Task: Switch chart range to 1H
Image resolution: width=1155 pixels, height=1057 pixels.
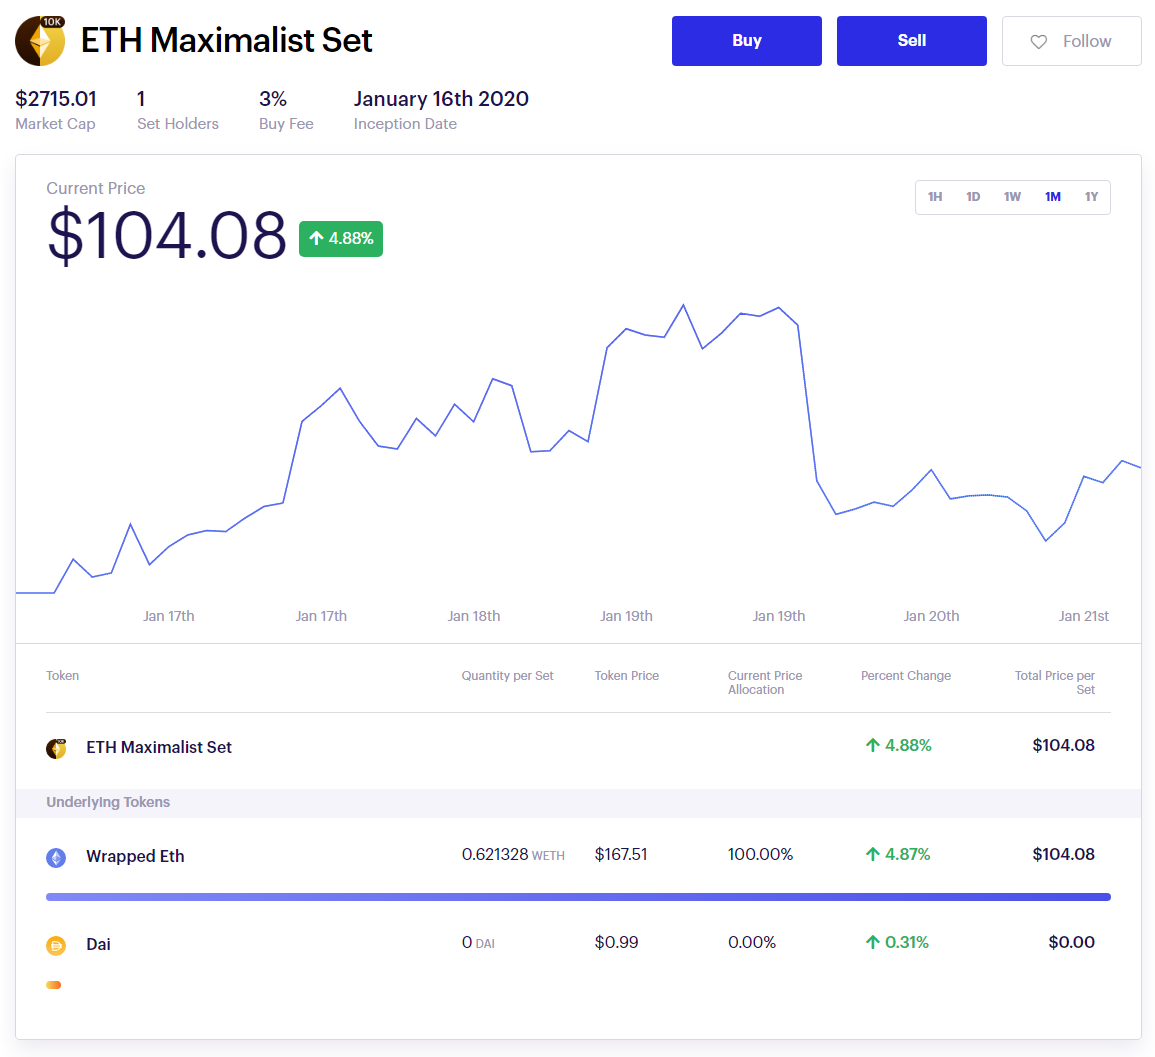Action: point(935,197)
